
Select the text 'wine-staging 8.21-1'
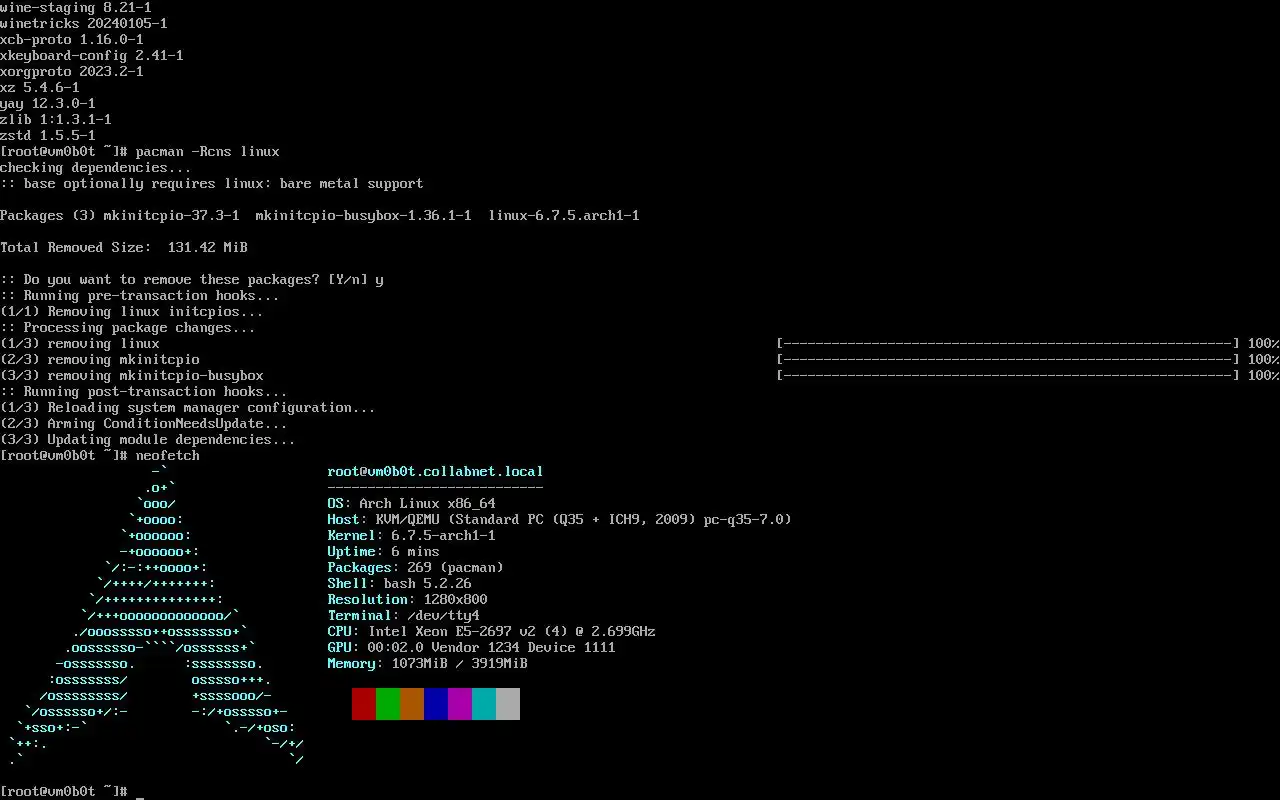[x=76, y=8]
